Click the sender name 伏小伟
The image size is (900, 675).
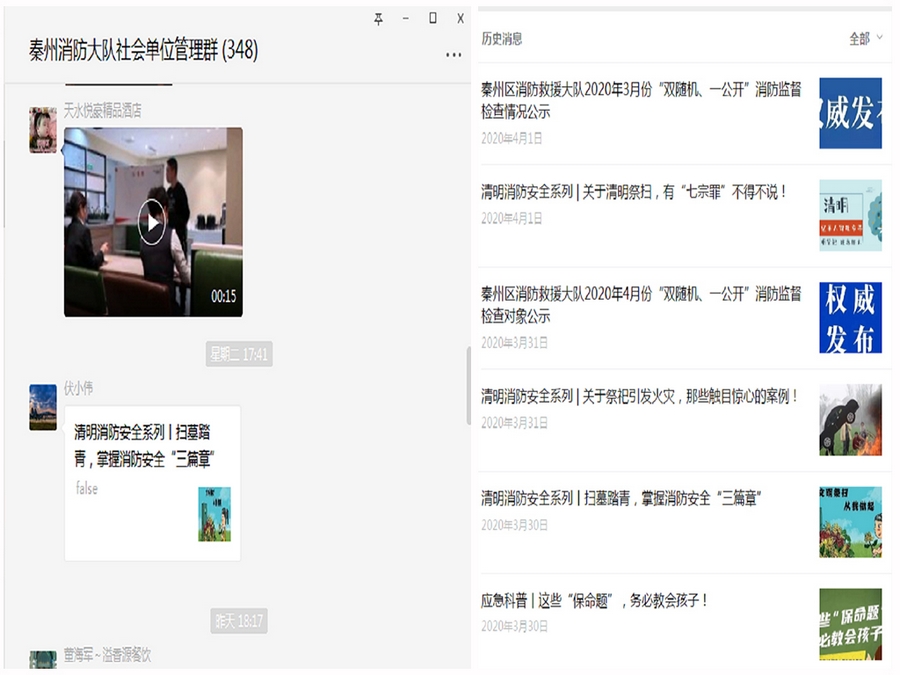[78, 388]
